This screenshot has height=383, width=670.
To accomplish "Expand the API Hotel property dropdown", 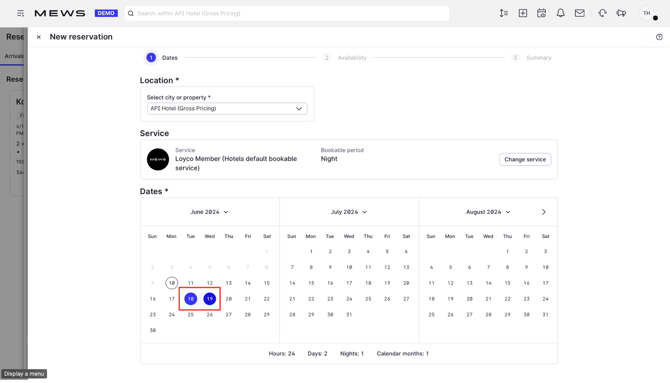I will tap(227, 109).
